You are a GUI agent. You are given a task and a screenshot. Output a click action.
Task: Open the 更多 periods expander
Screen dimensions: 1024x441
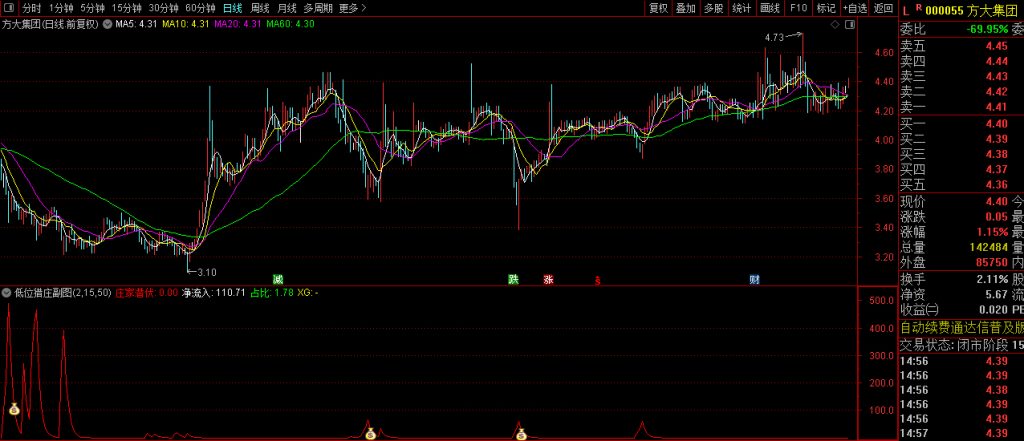coord(351,8)
